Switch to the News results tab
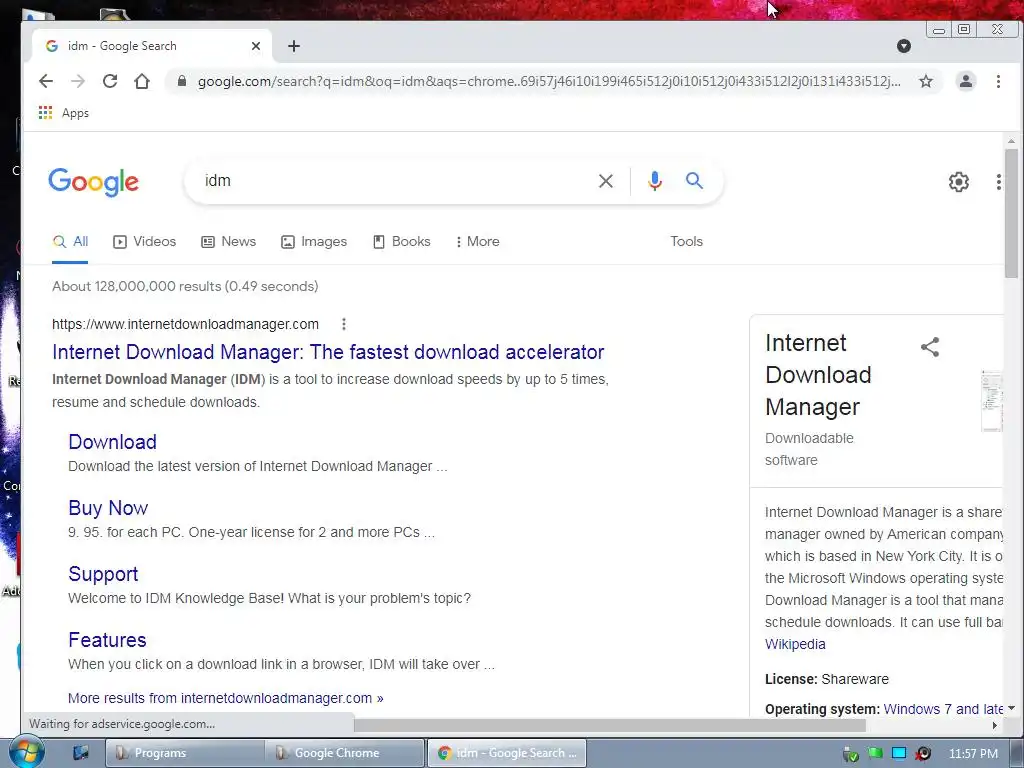1024x768 pixels. pos(229,242)
